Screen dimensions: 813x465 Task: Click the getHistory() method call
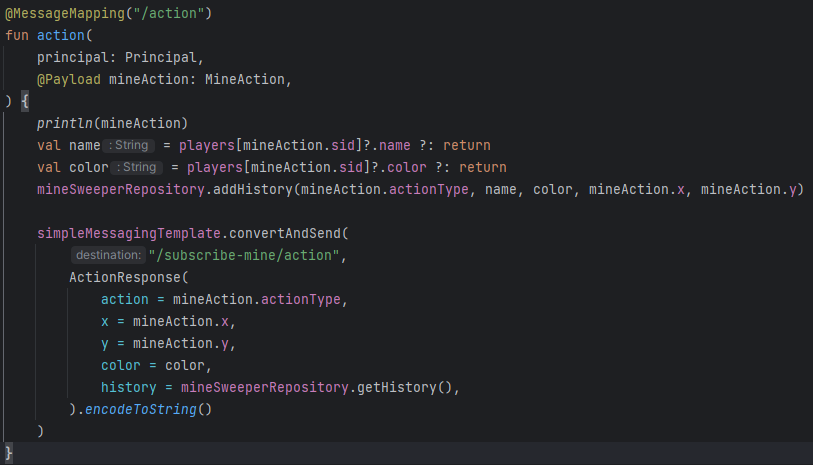[x=404, y=388]
